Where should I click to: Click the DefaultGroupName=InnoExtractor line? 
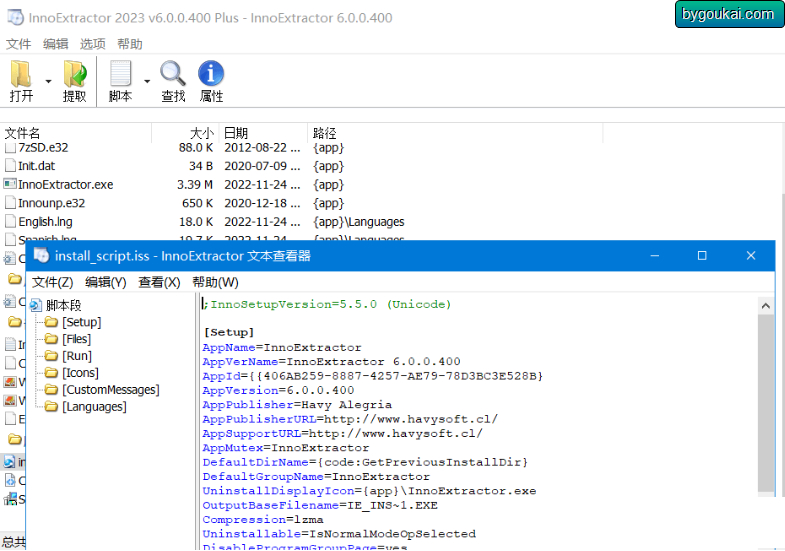pos(316,476)
